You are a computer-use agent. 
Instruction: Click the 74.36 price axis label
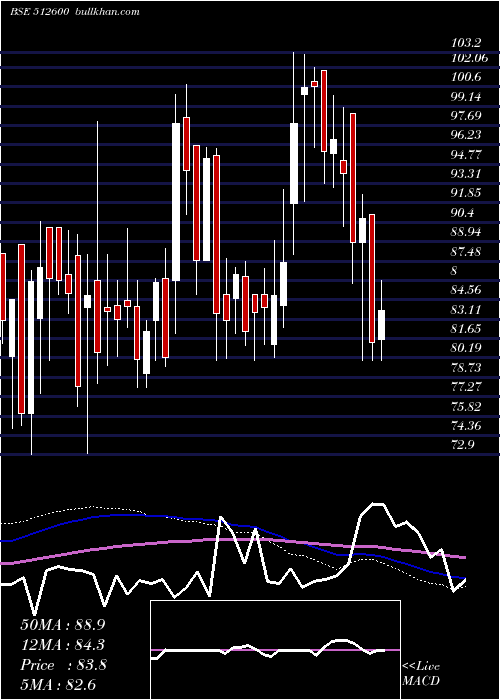(x=466, y=425)
